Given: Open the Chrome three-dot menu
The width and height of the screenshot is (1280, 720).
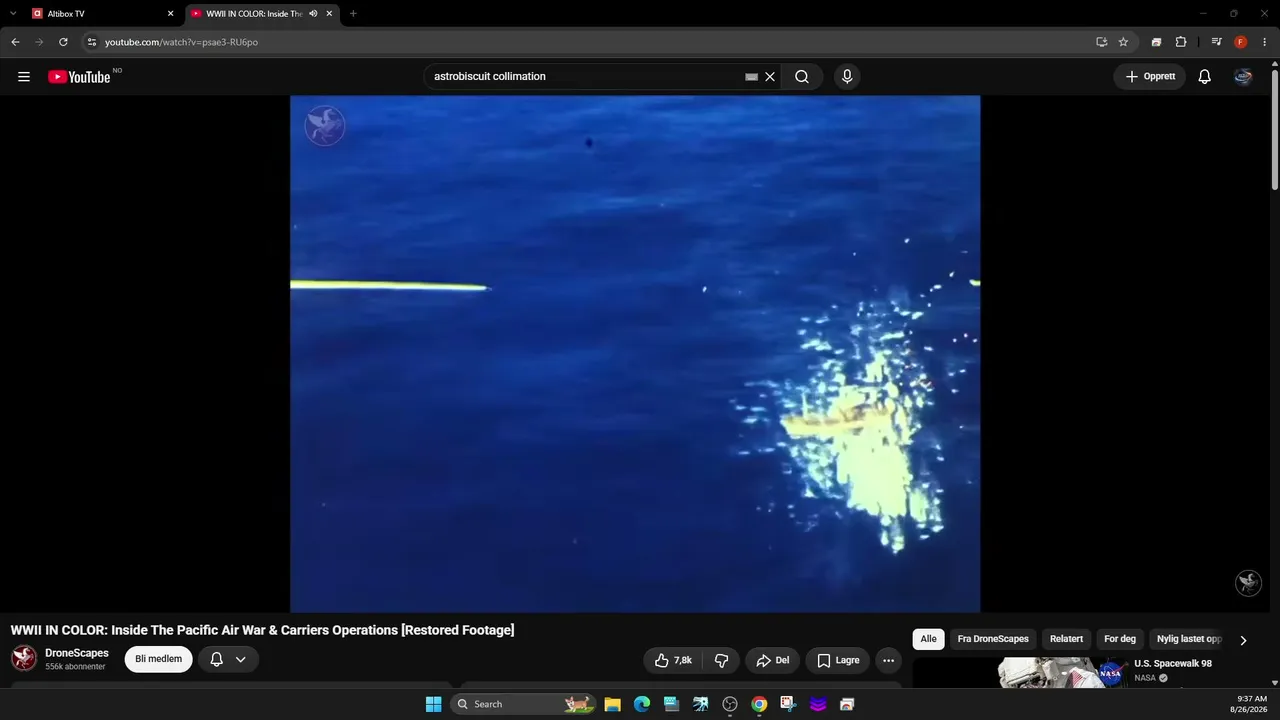Looking at the screenshot, I should pyautogui.click(x=1265, y=42).
